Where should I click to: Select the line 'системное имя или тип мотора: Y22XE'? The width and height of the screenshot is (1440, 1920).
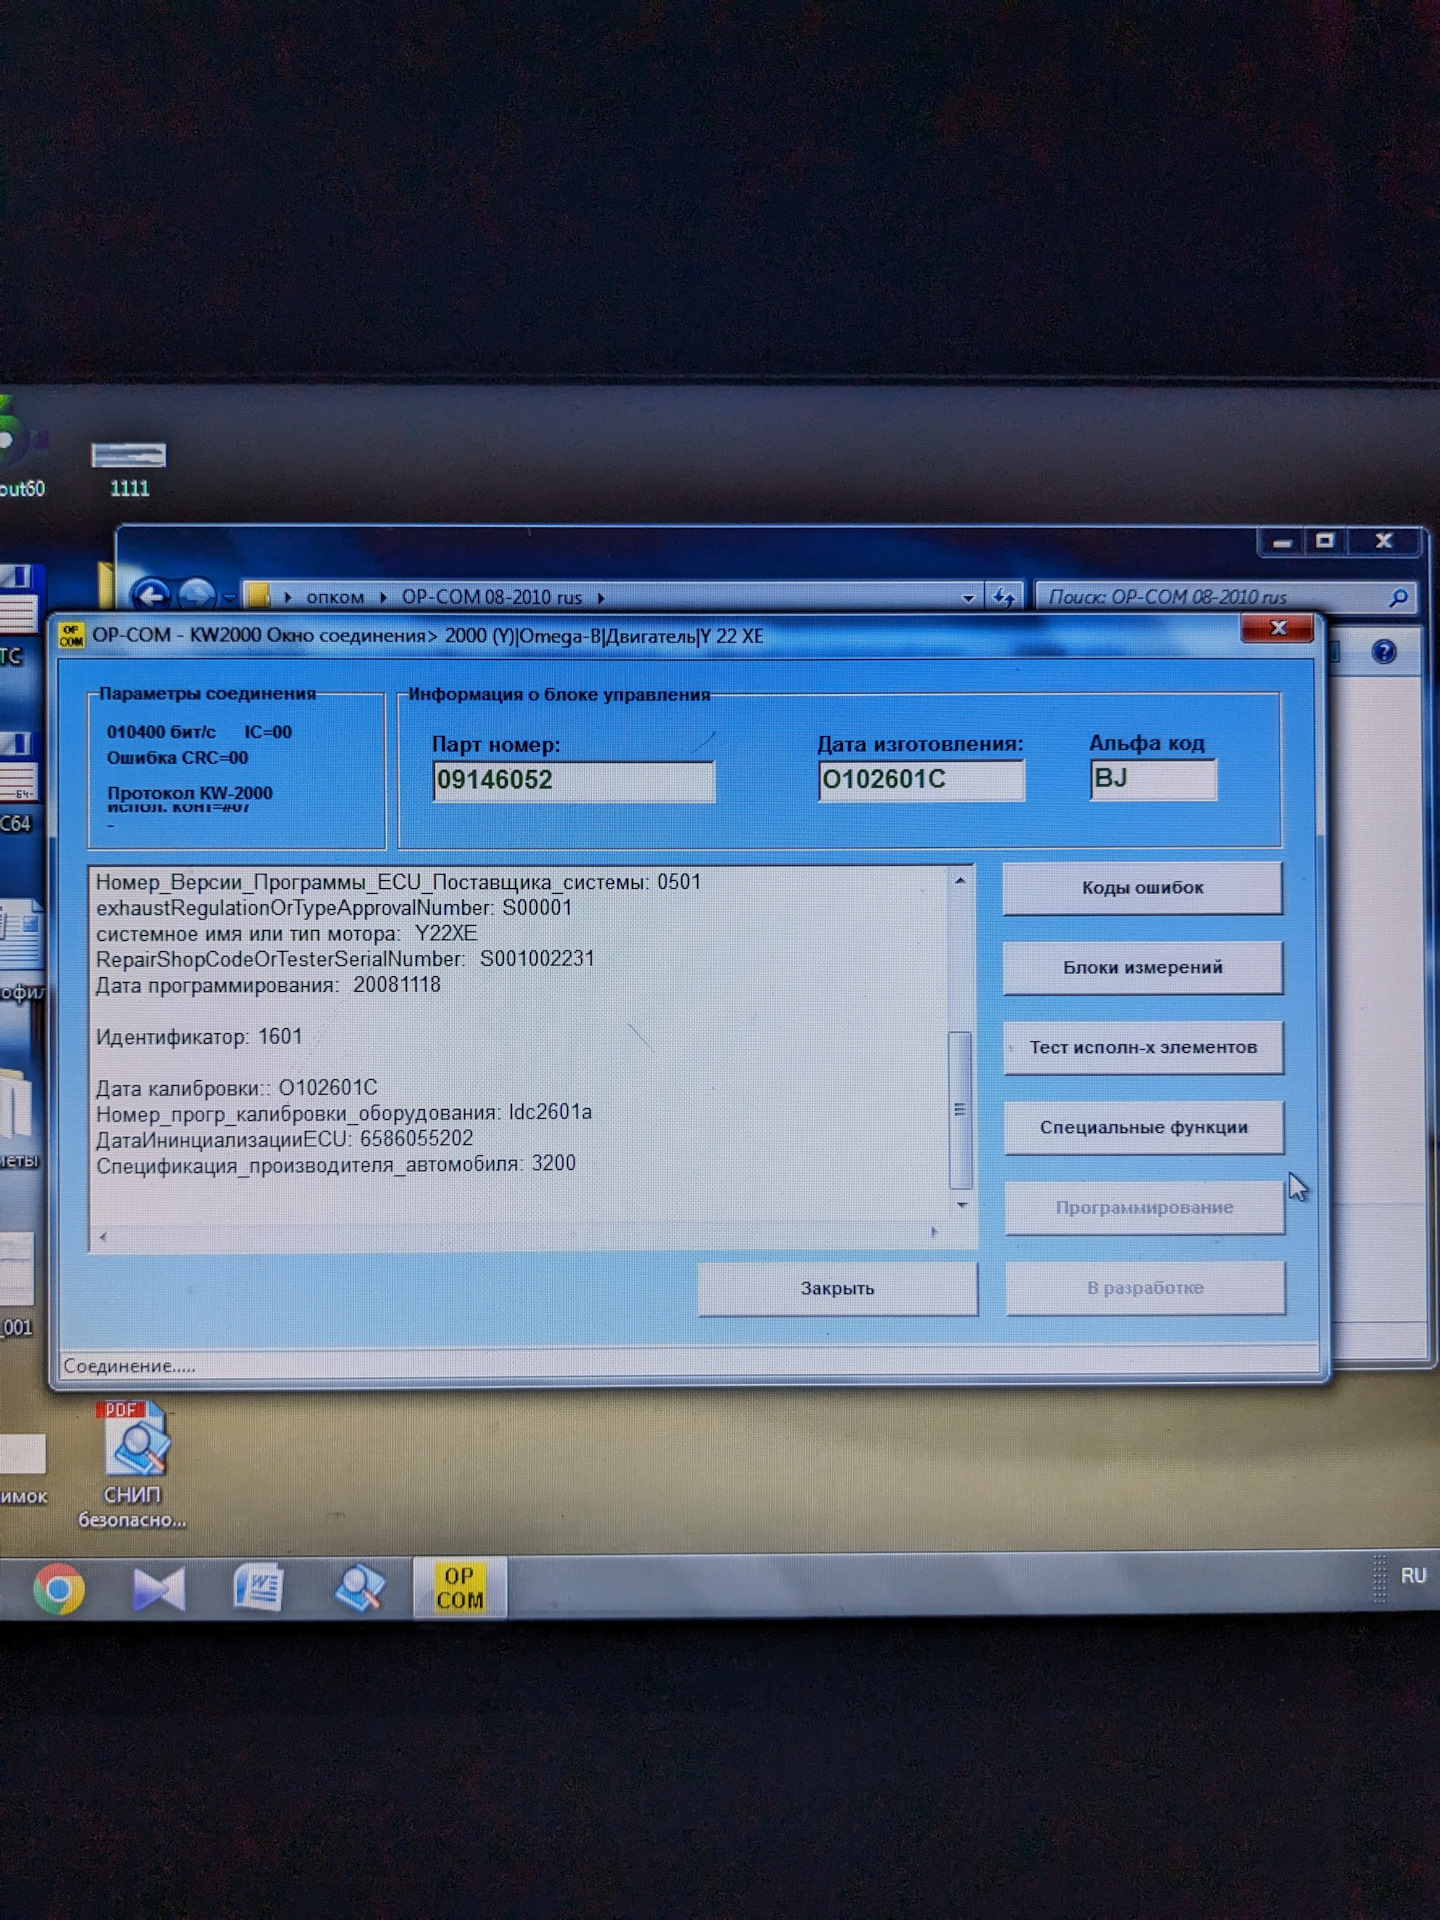pos(286,934)
